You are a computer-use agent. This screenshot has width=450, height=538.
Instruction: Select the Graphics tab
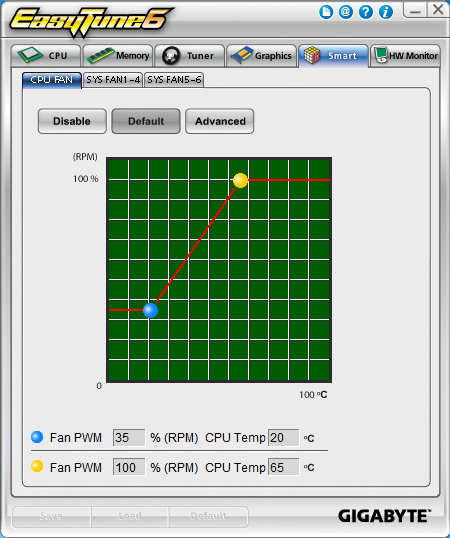262,56
